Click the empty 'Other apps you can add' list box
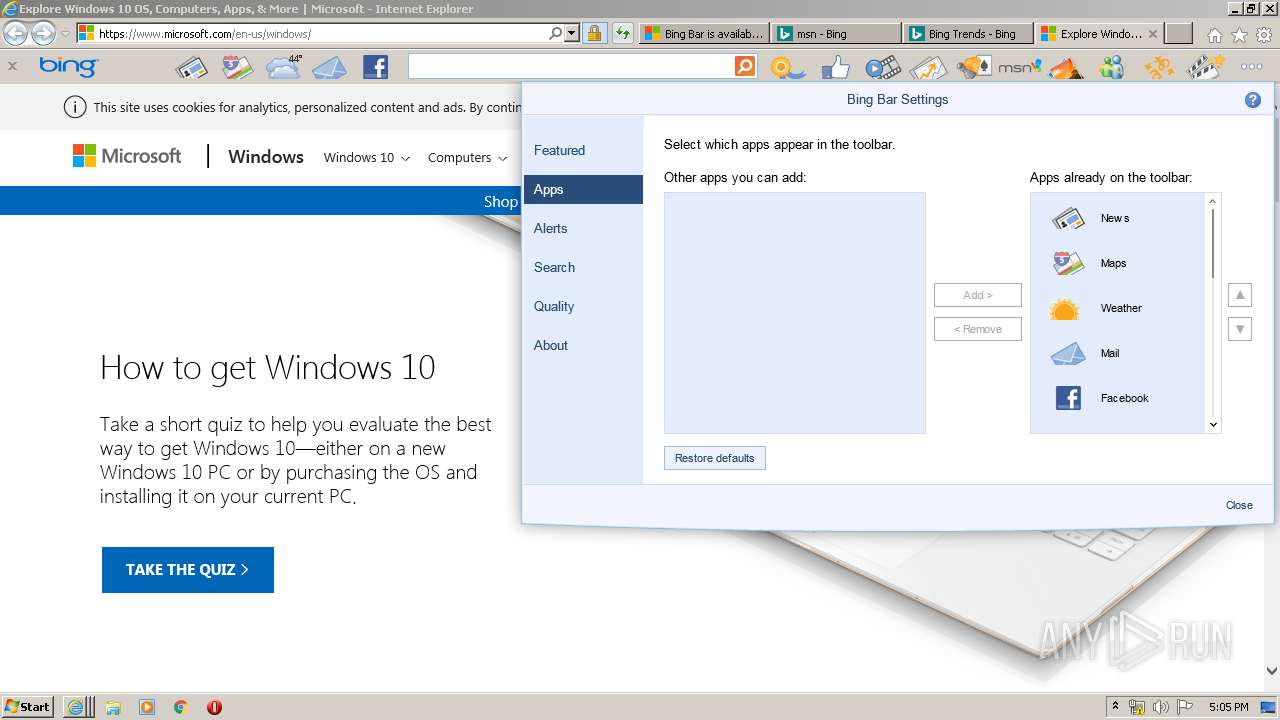The height and width of the screenshot is (720, 1280). pyautogui.click(x=795, y=313)
